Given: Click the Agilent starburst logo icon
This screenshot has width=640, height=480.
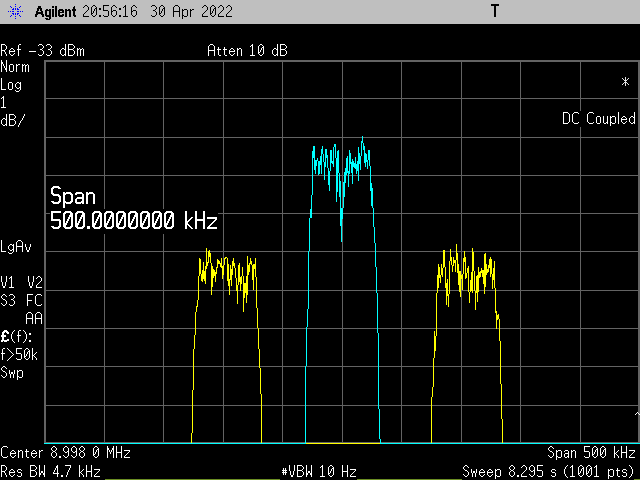Looking at the screenshot, I should [15, 11].
